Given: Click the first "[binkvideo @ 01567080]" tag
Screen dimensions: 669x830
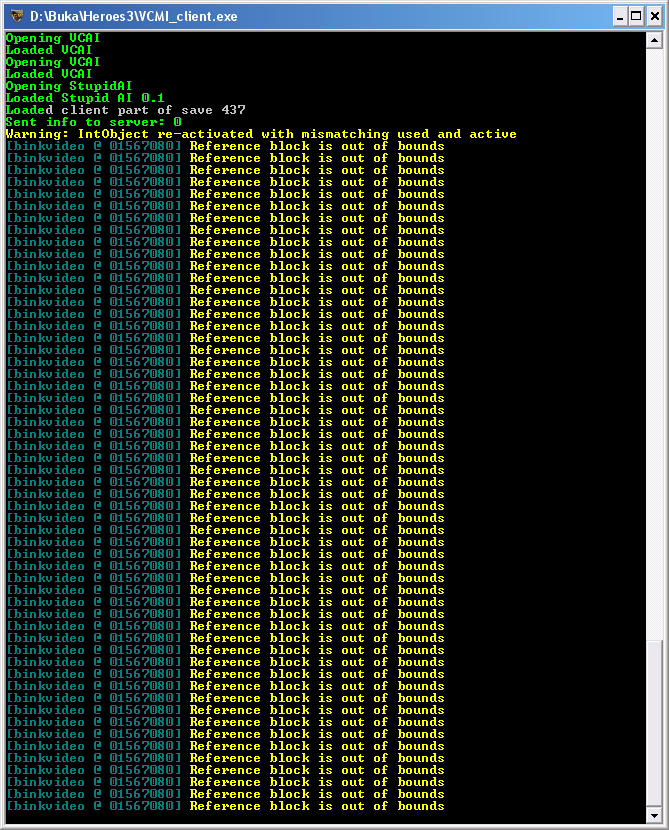Looking at the screenshot, I should click(x=94, y=146).
